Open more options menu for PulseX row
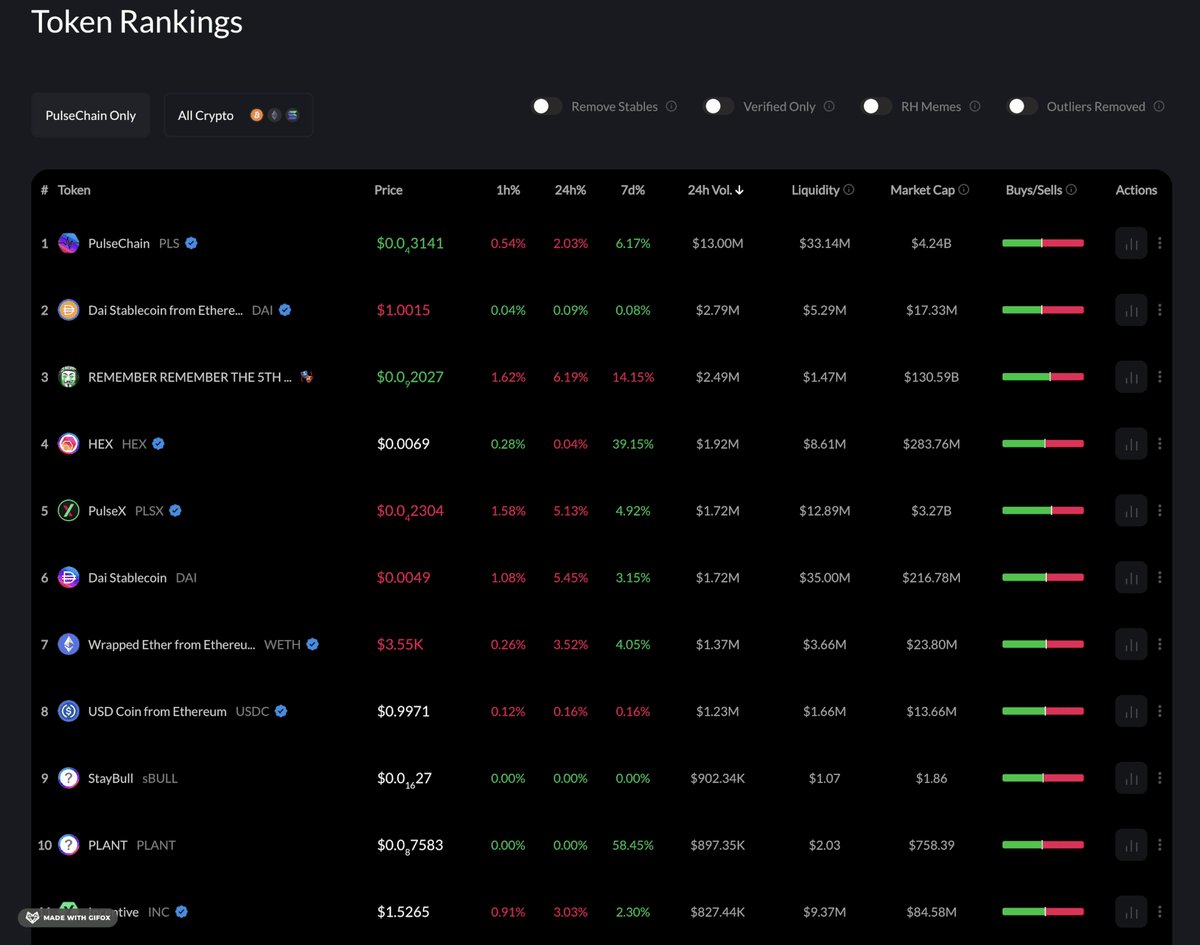The height and width of the screenshot is (945, 1200). [x=1160, y=511]
